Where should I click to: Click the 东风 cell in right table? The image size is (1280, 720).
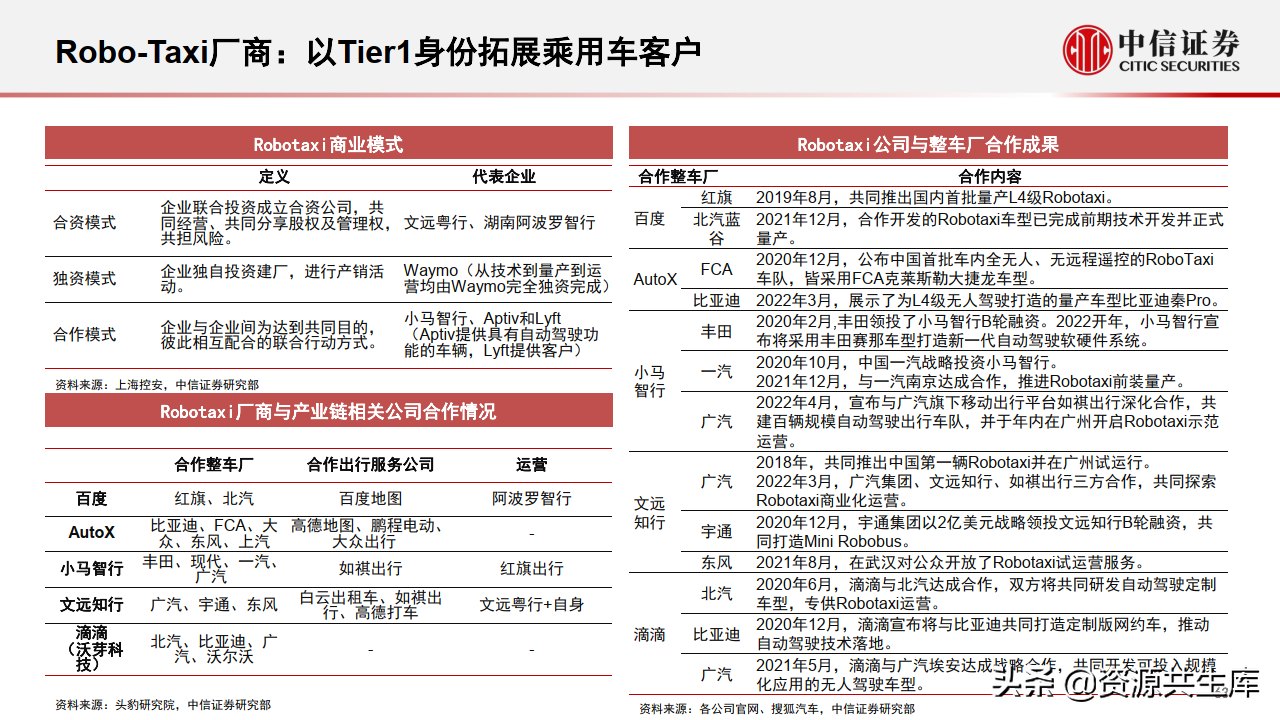tap(716, 562)
